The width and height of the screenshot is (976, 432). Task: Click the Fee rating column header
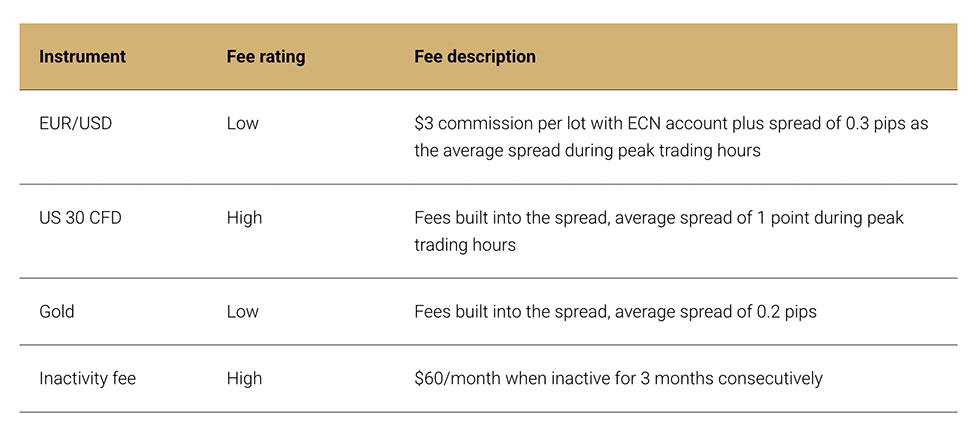tap(265, 56)
